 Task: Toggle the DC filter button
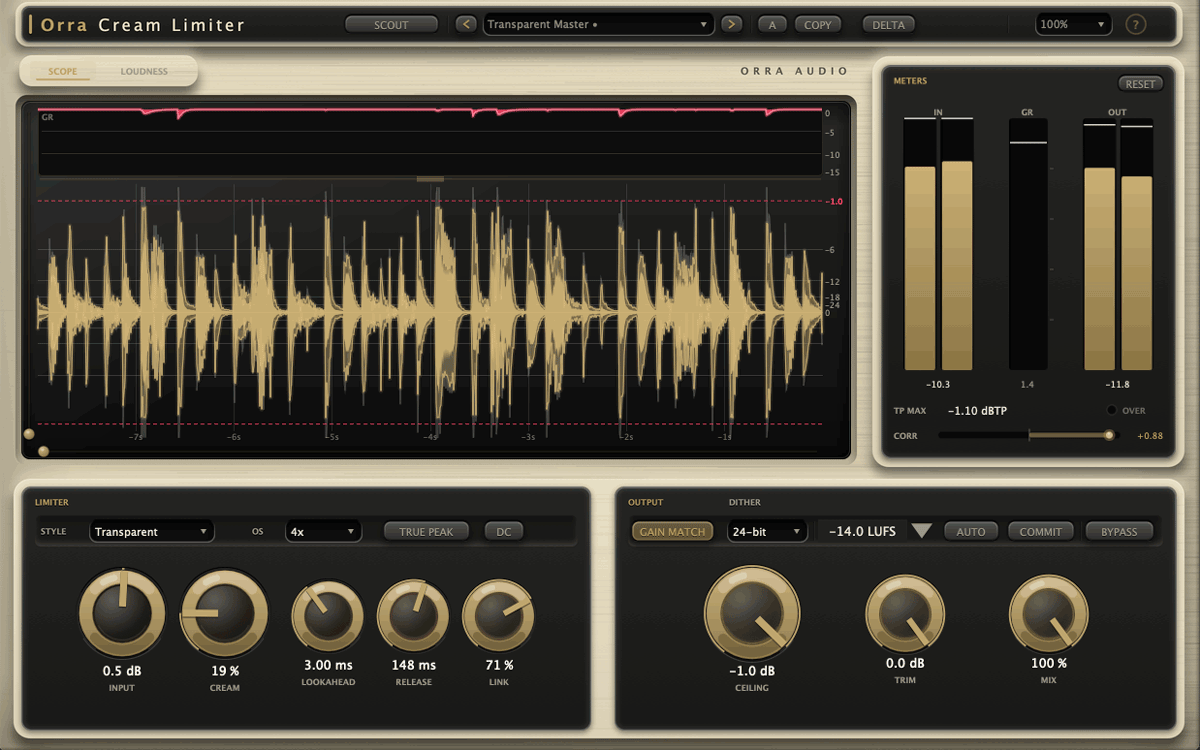coord(504,532)
